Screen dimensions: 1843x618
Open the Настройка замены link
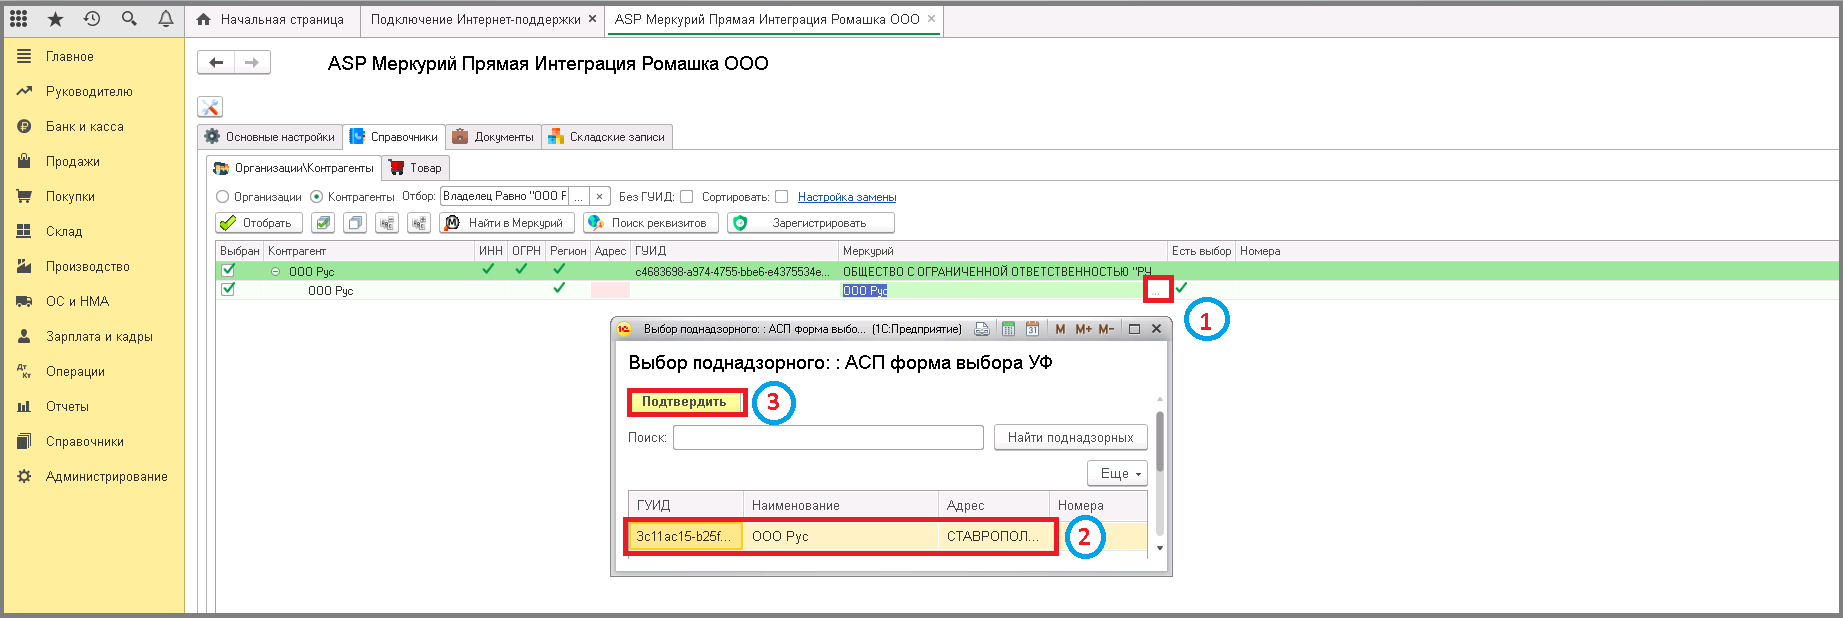pos(847,197)
